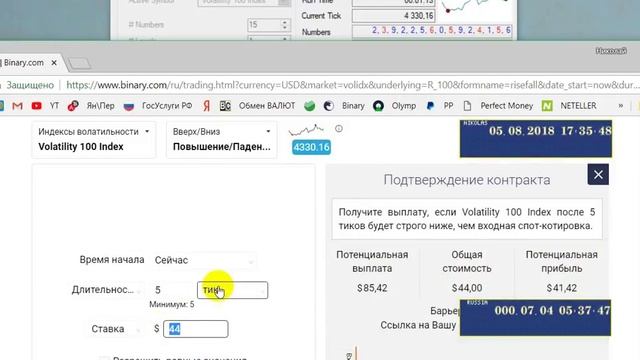640x360 pixels.
Task: Open the NETELLER bookmark
Action: click(569, 106)
